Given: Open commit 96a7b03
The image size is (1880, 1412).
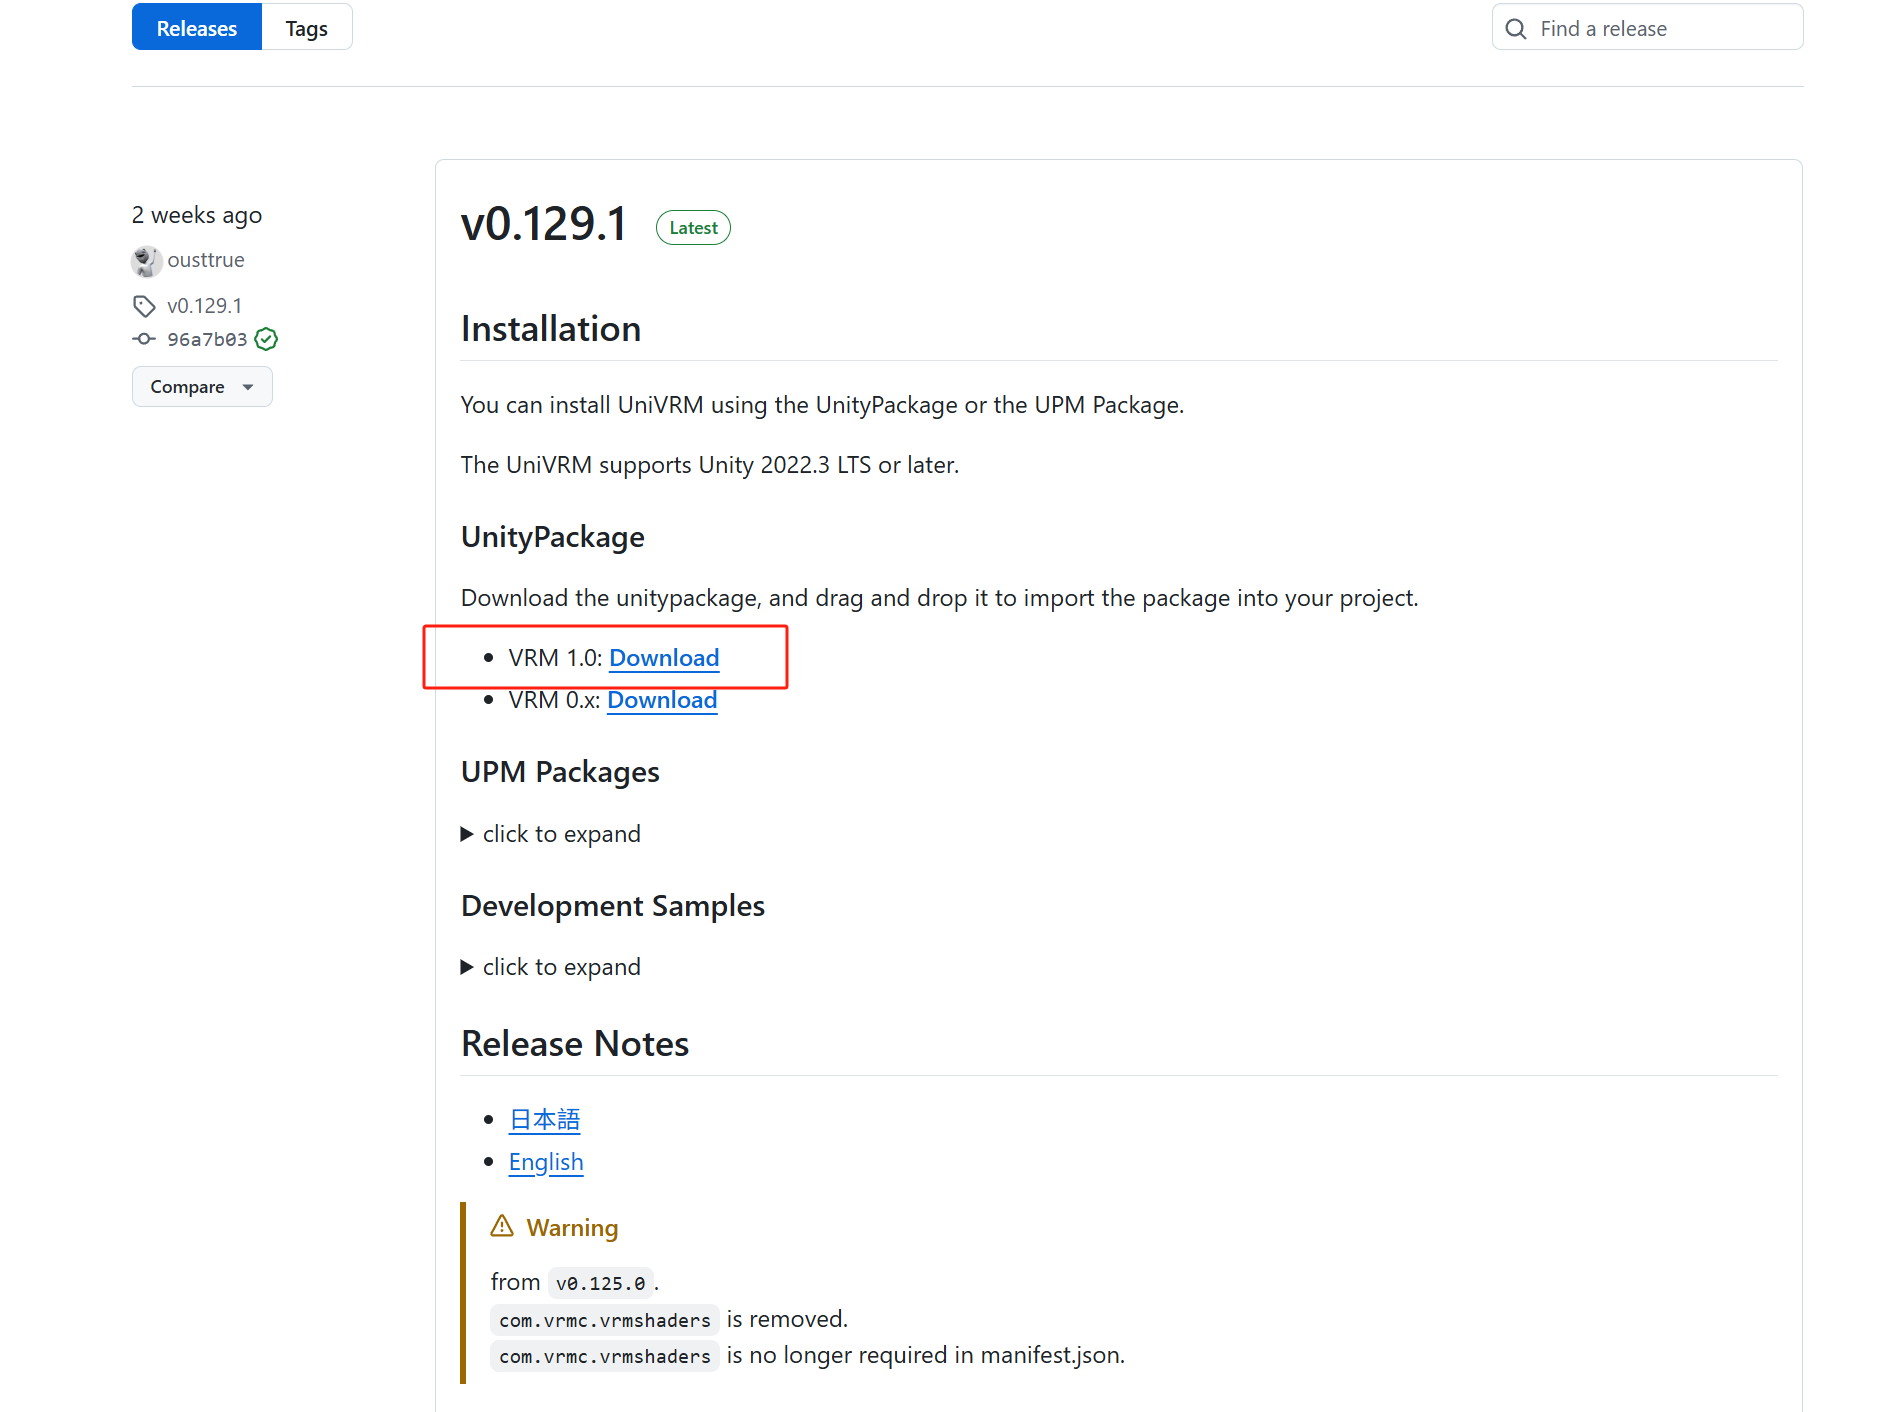Looking at the screenshot, I should [x=207, y=339].
